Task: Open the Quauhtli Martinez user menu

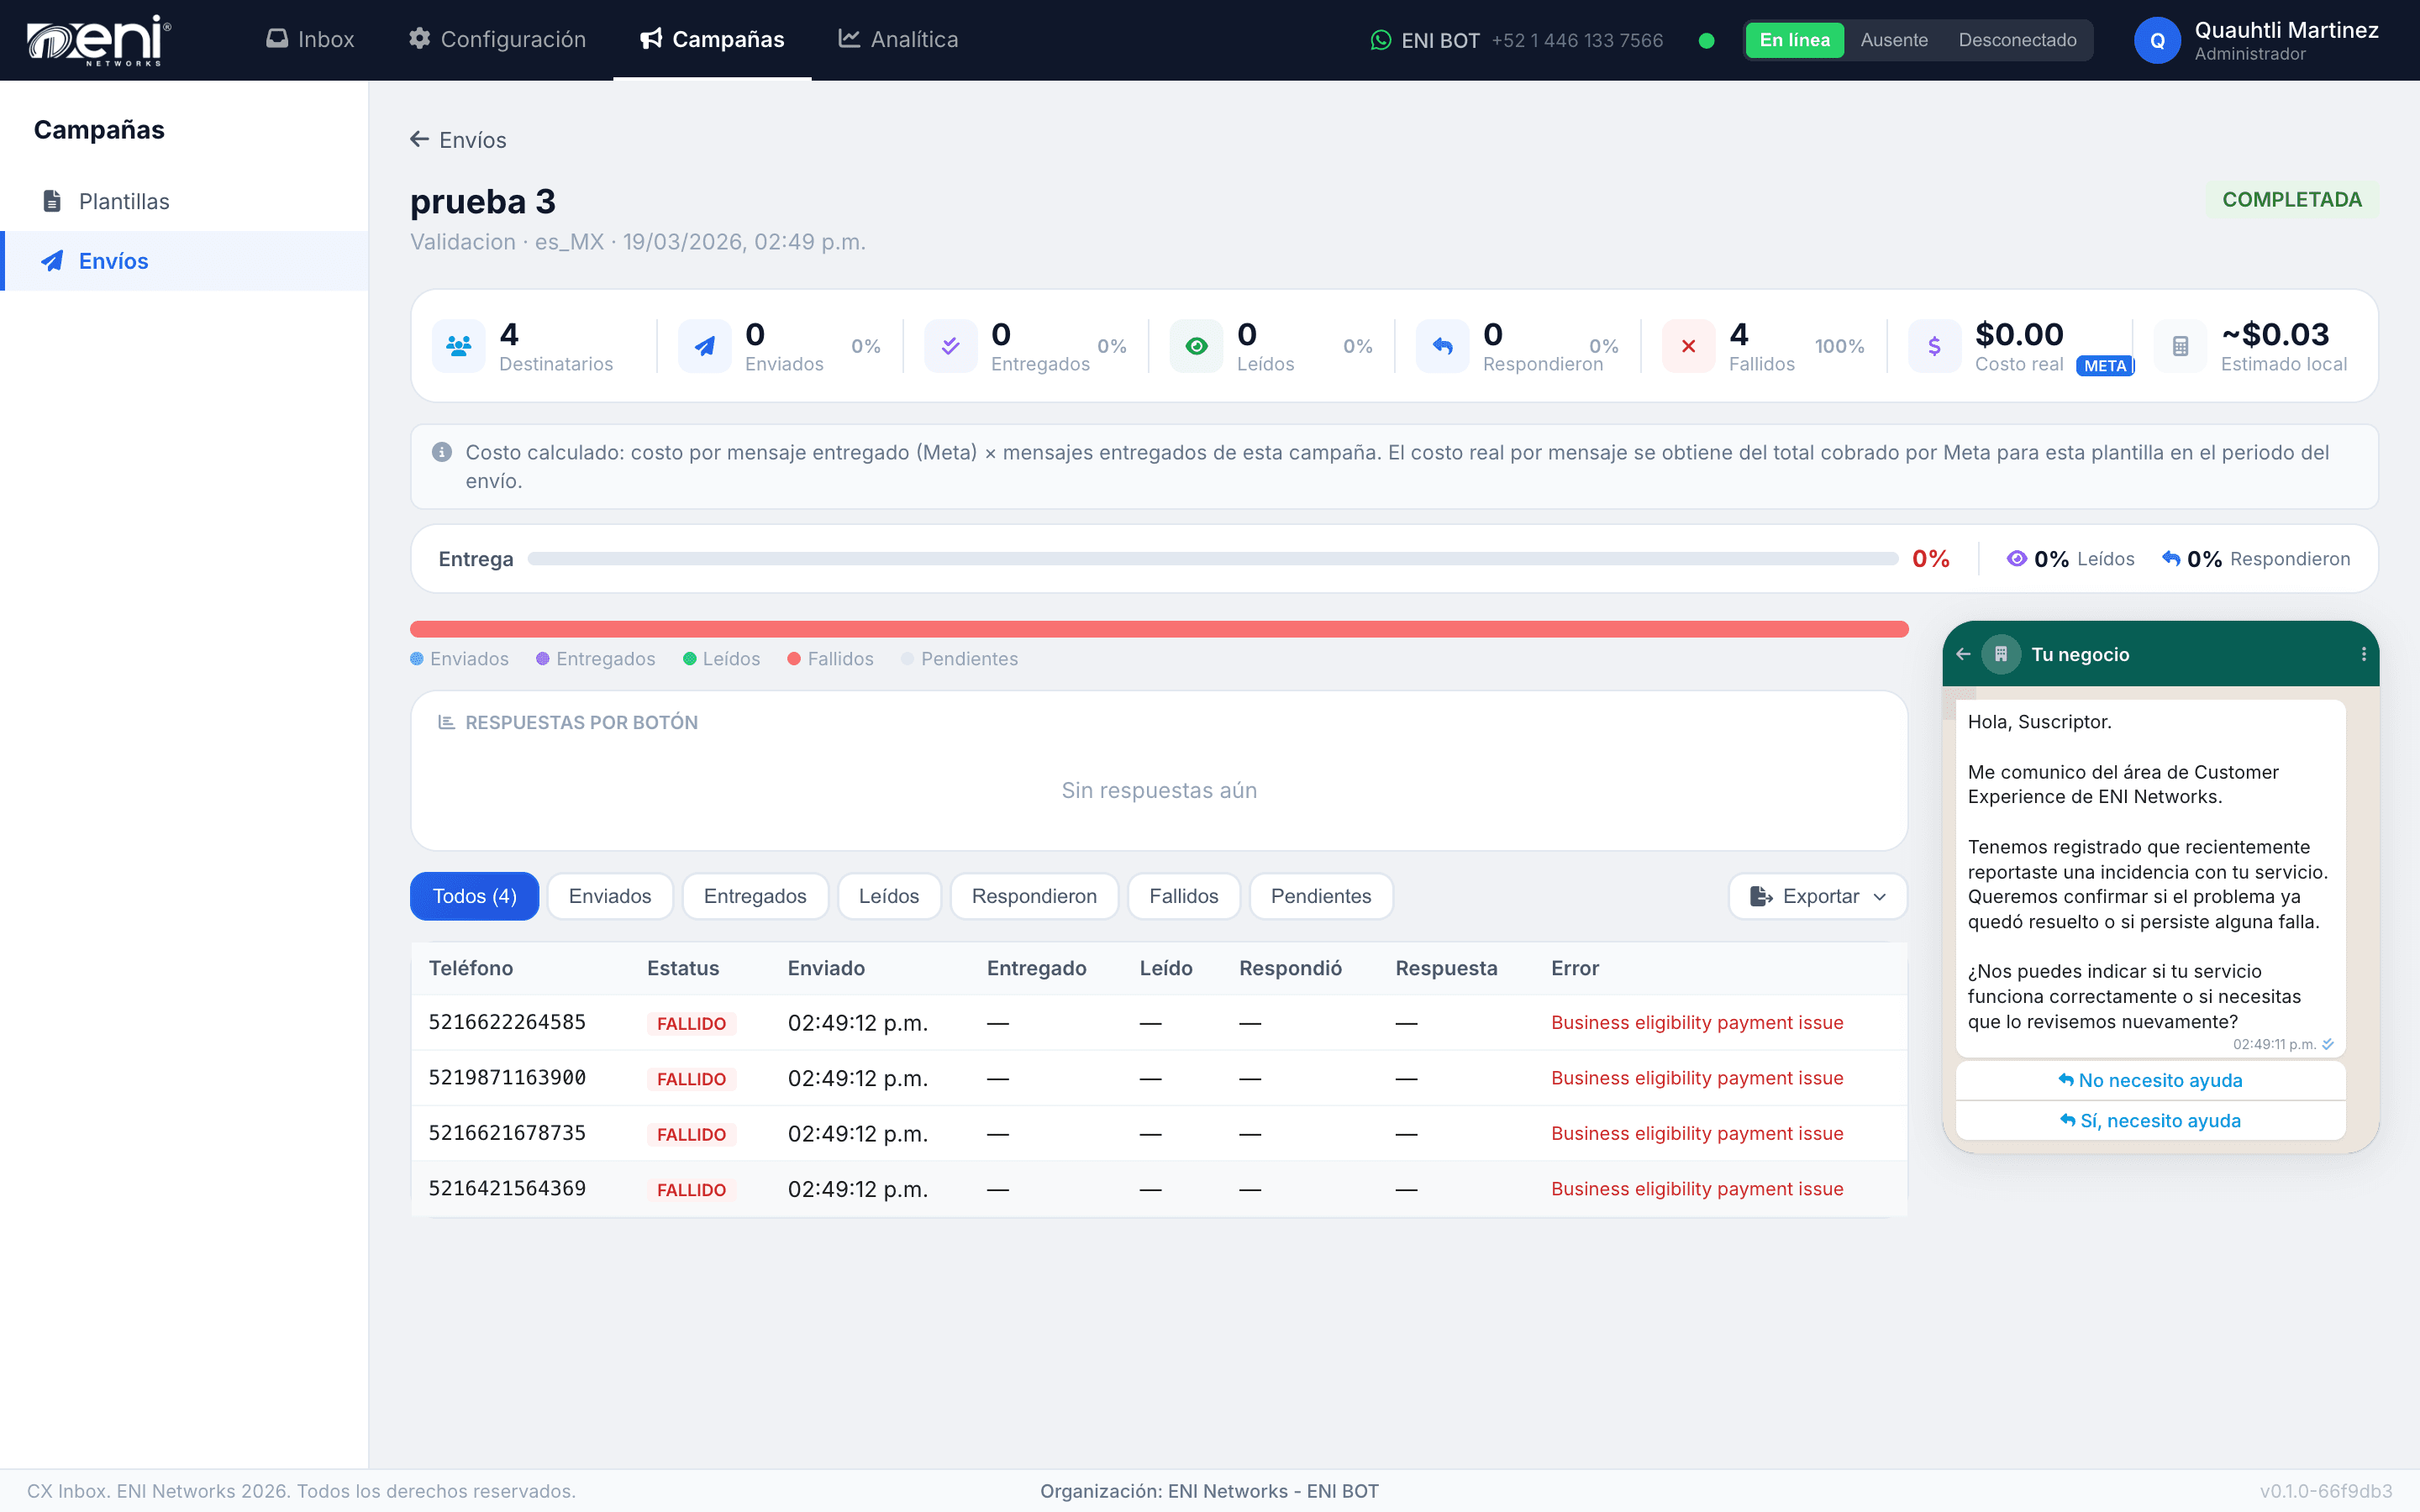Action: (2257, 40)
